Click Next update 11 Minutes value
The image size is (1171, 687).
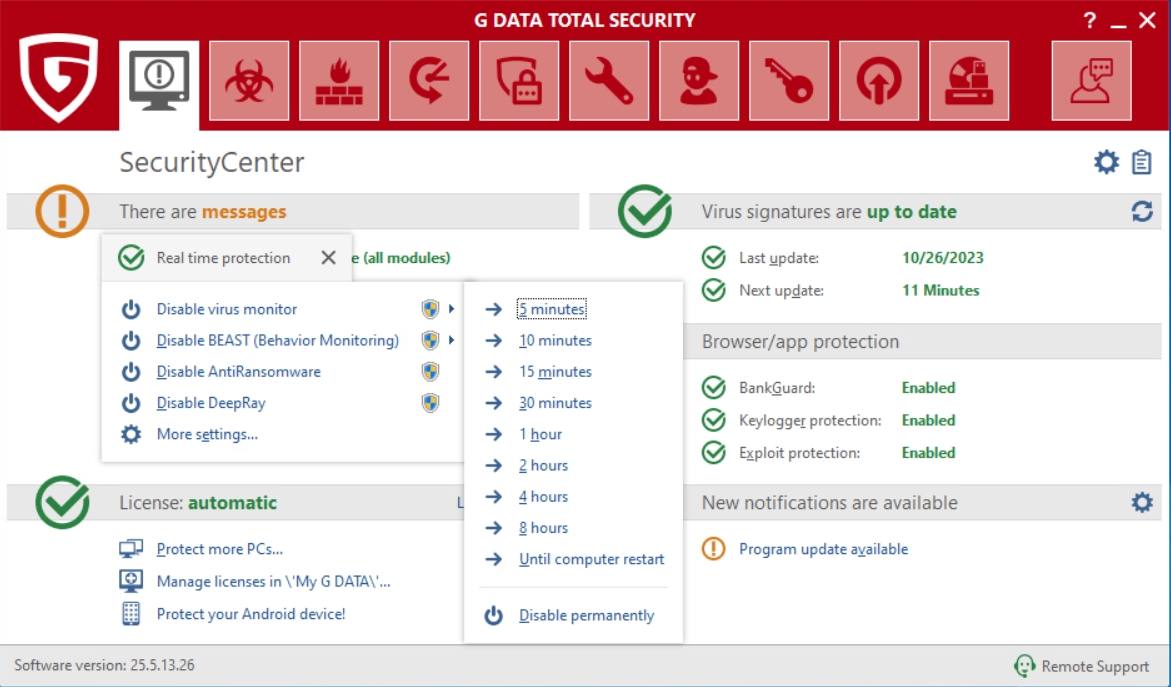[940, 290]
